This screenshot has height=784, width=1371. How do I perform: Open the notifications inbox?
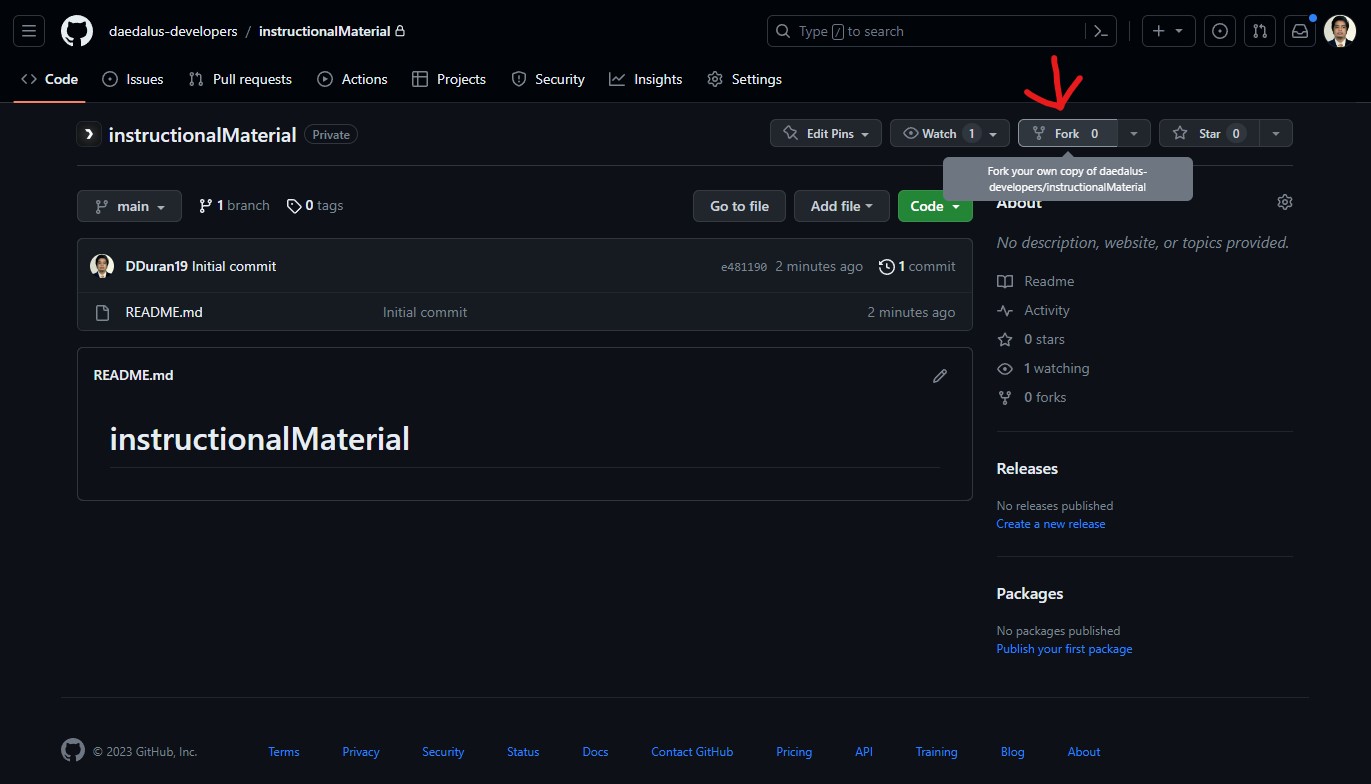[x=1300, y=31]
